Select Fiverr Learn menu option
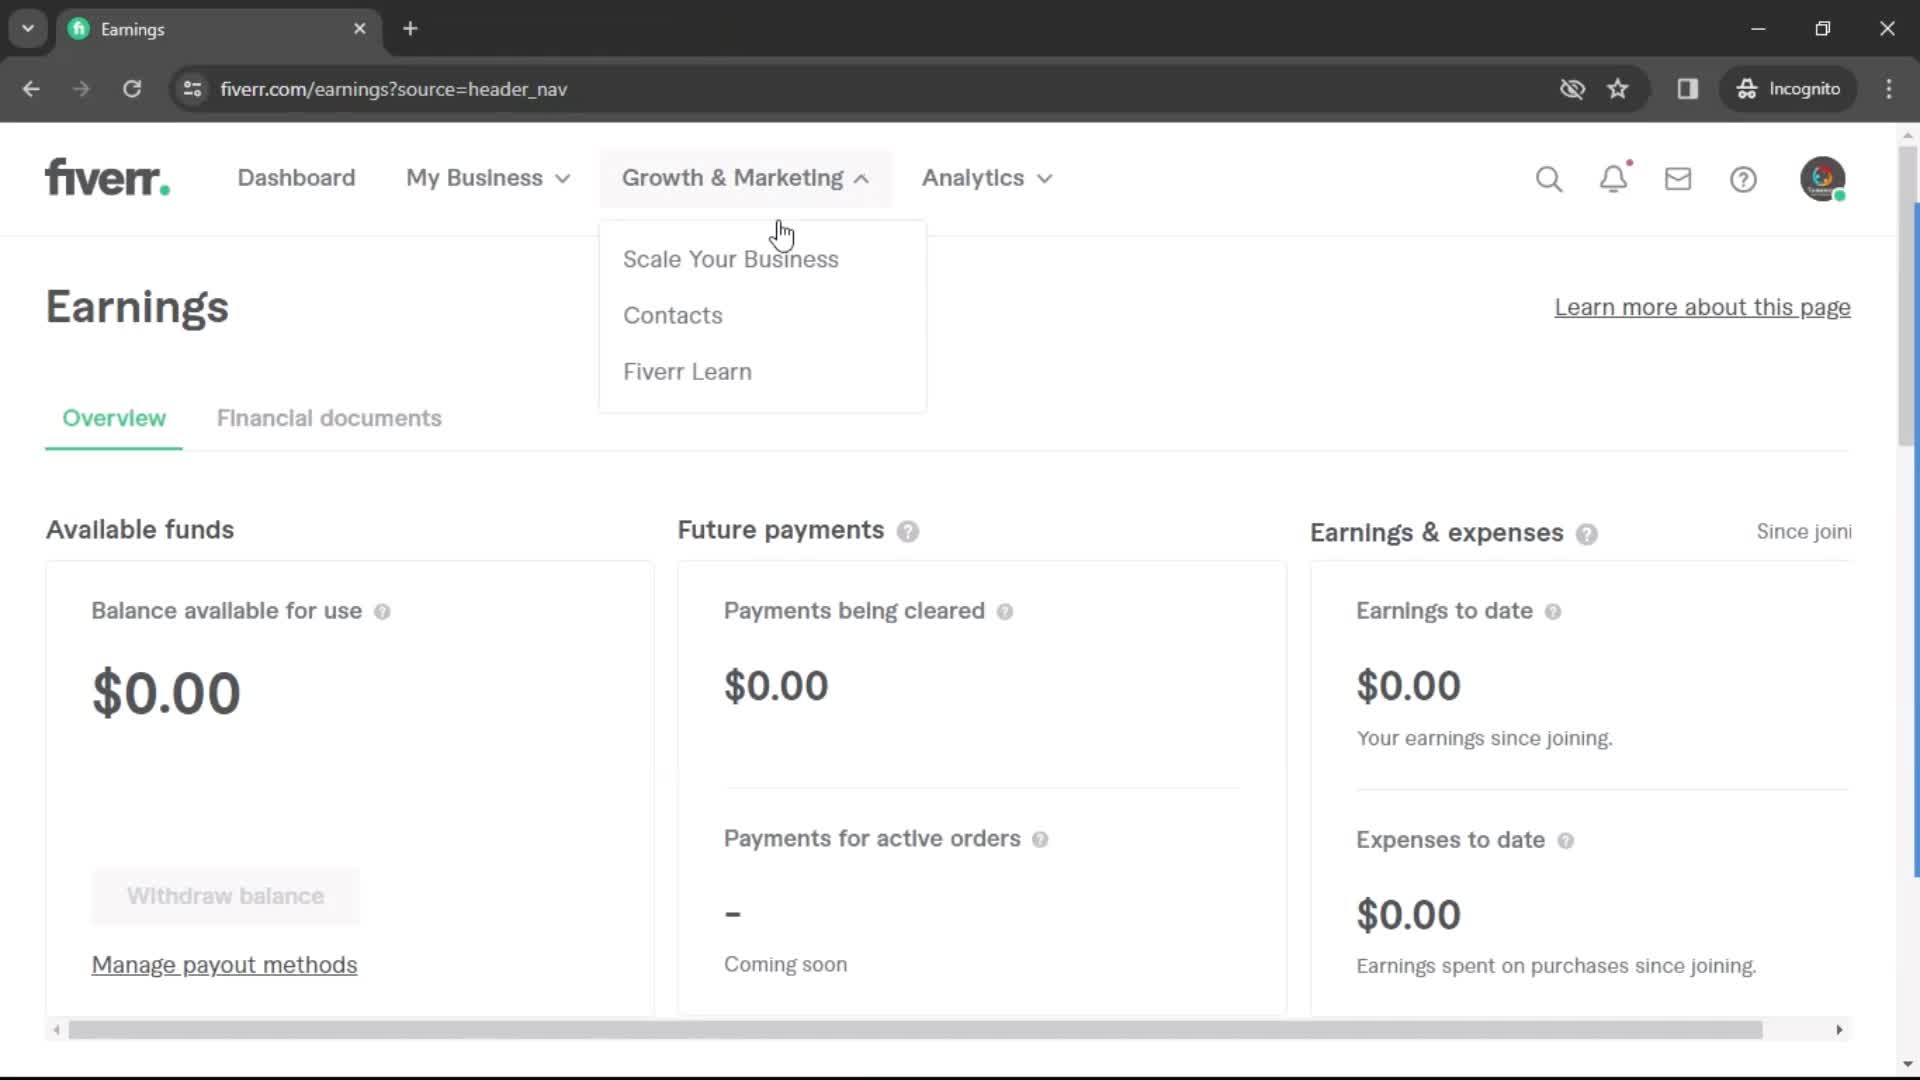Screen dimensions: 1920x1080 [x=687, y=372]
